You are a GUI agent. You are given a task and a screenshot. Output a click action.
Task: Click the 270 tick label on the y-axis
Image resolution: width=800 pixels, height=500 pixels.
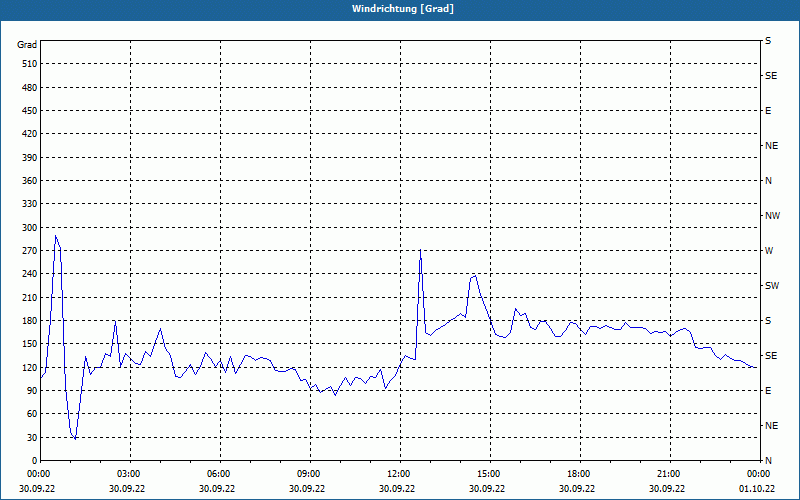click(27, 251)
